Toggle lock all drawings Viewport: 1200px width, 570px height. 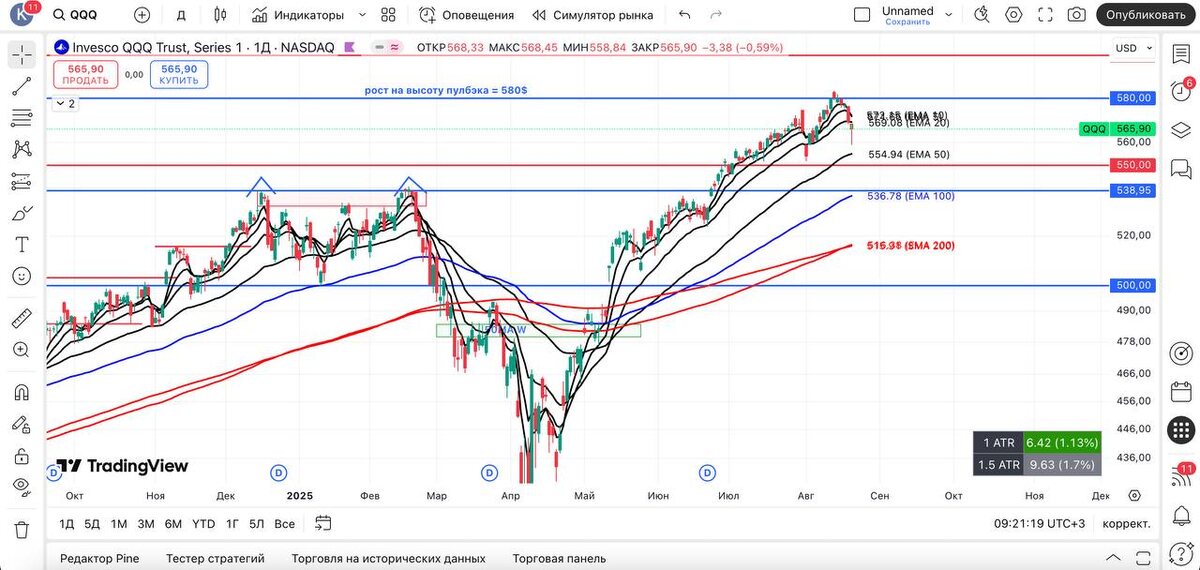[x=22, y=456]
